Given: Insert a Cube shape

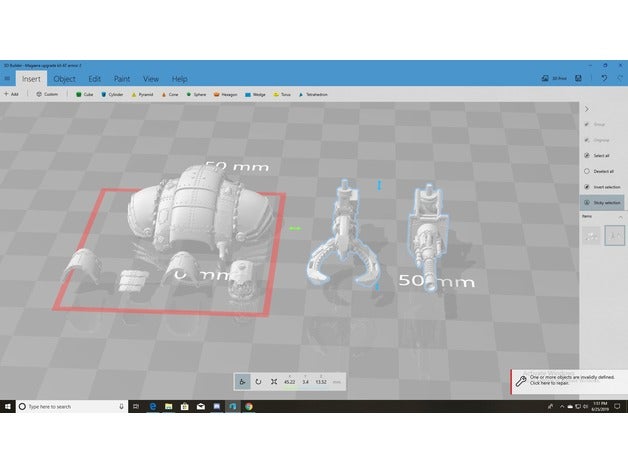Looking at the screenshot, I should click(83, 94).
